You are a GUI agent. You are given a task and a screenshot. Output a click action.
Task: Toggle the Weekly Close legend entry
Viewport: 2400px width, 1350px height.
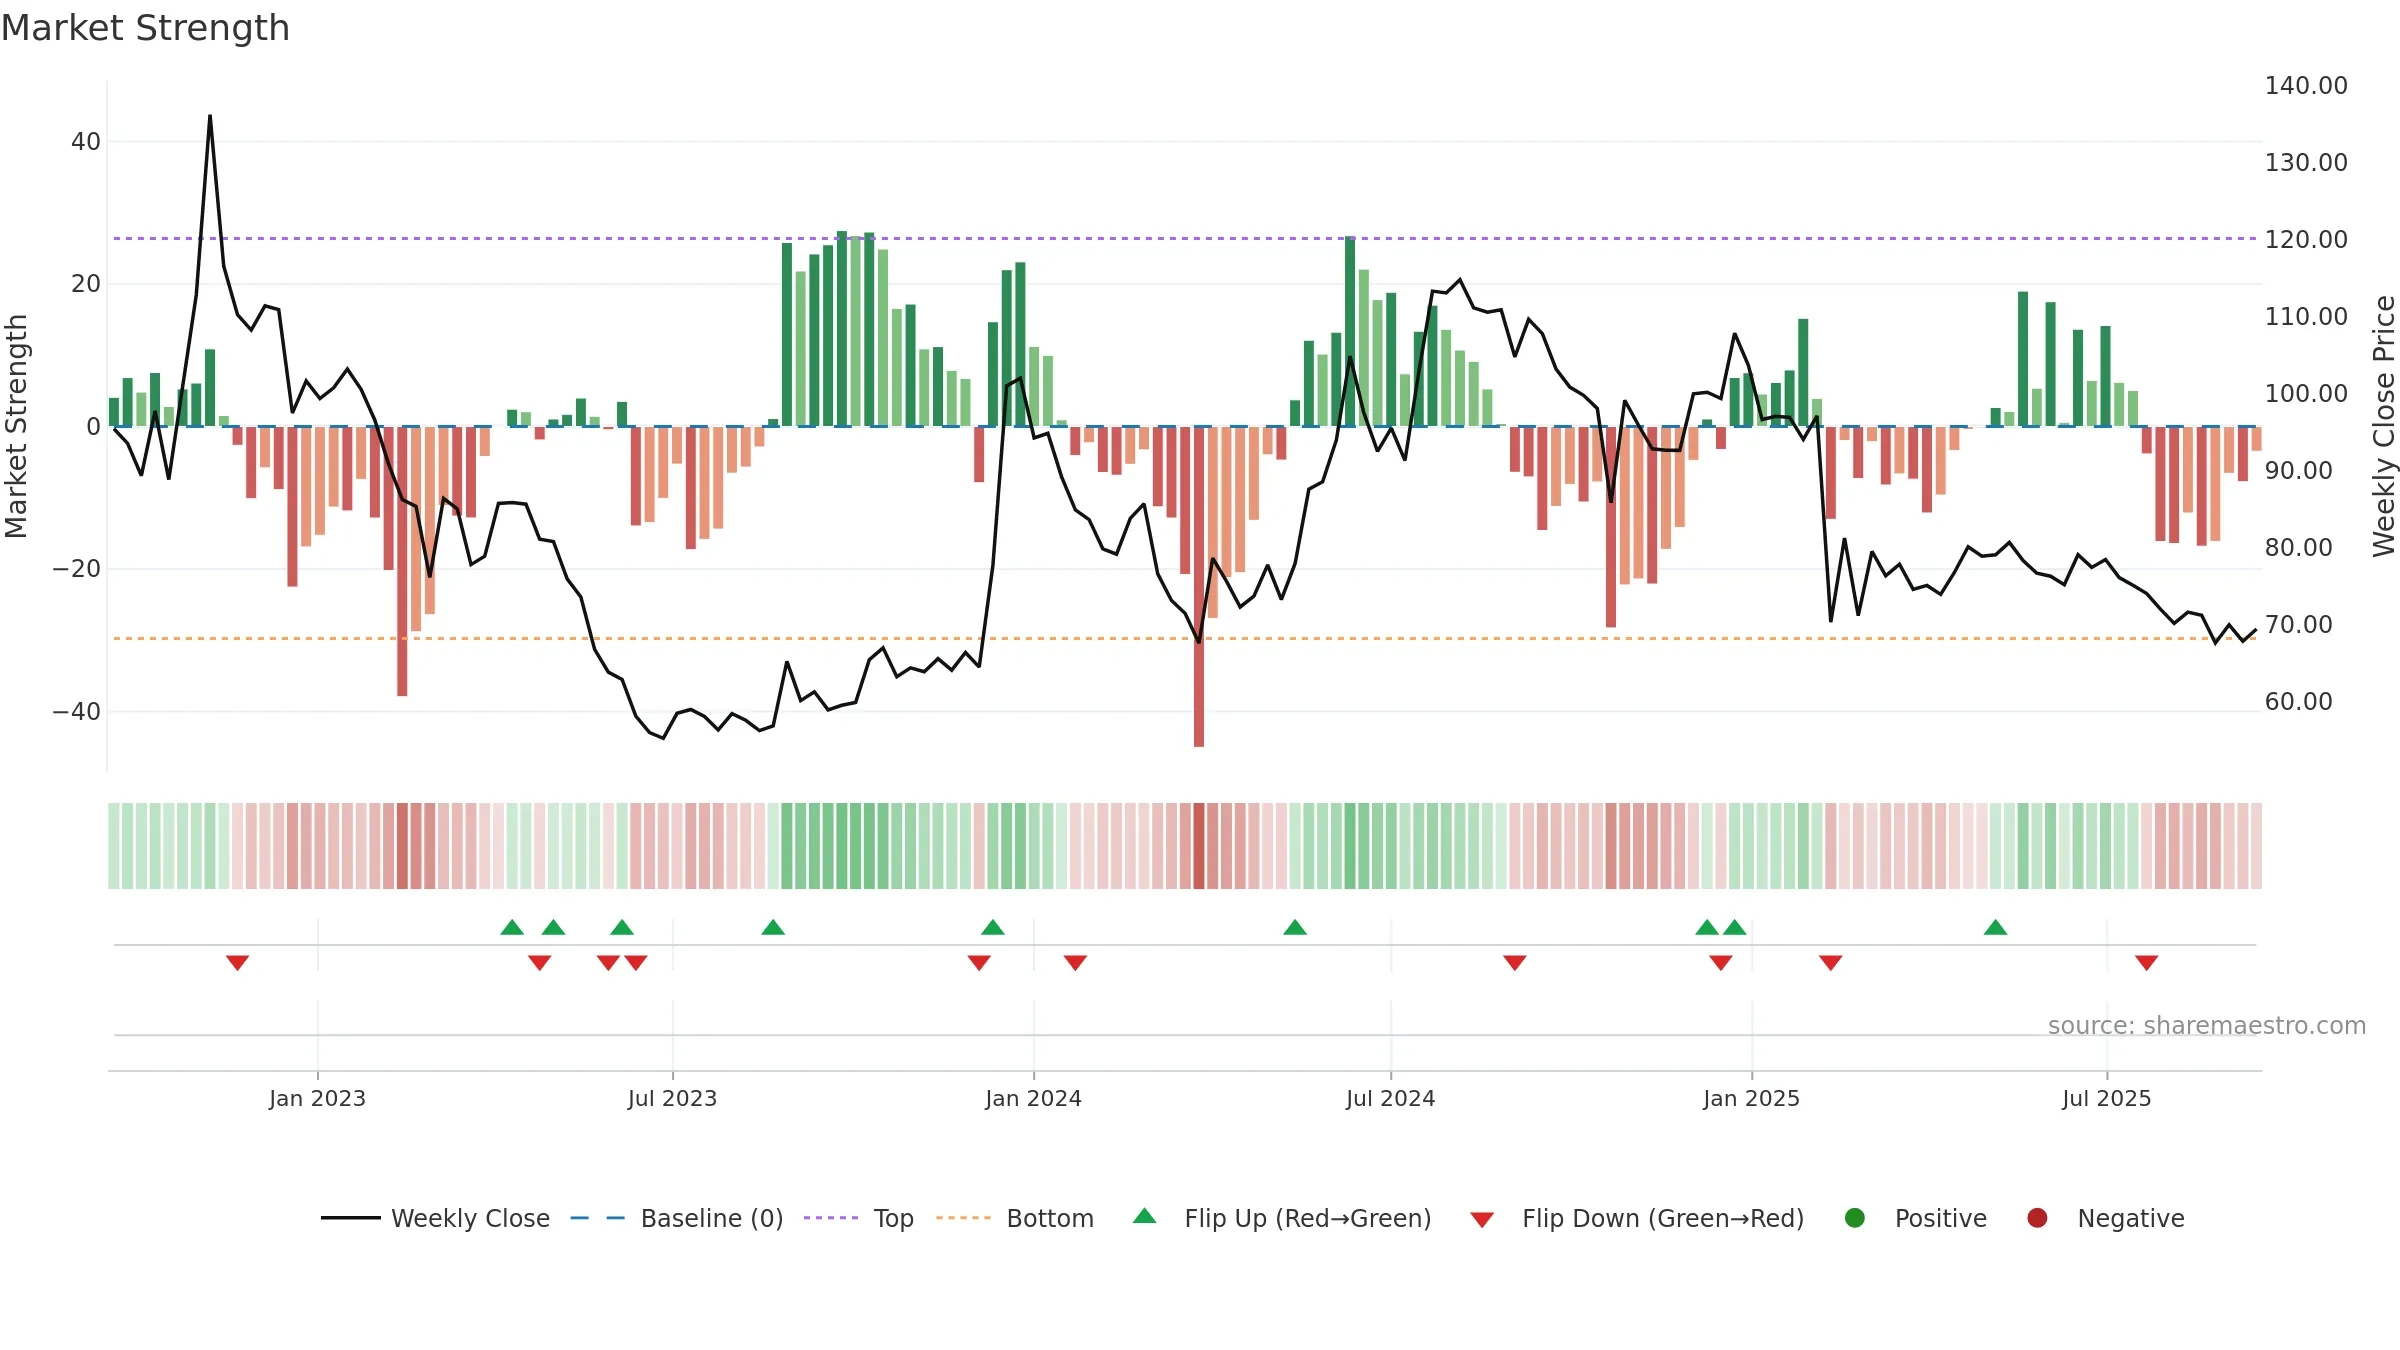470,1218
